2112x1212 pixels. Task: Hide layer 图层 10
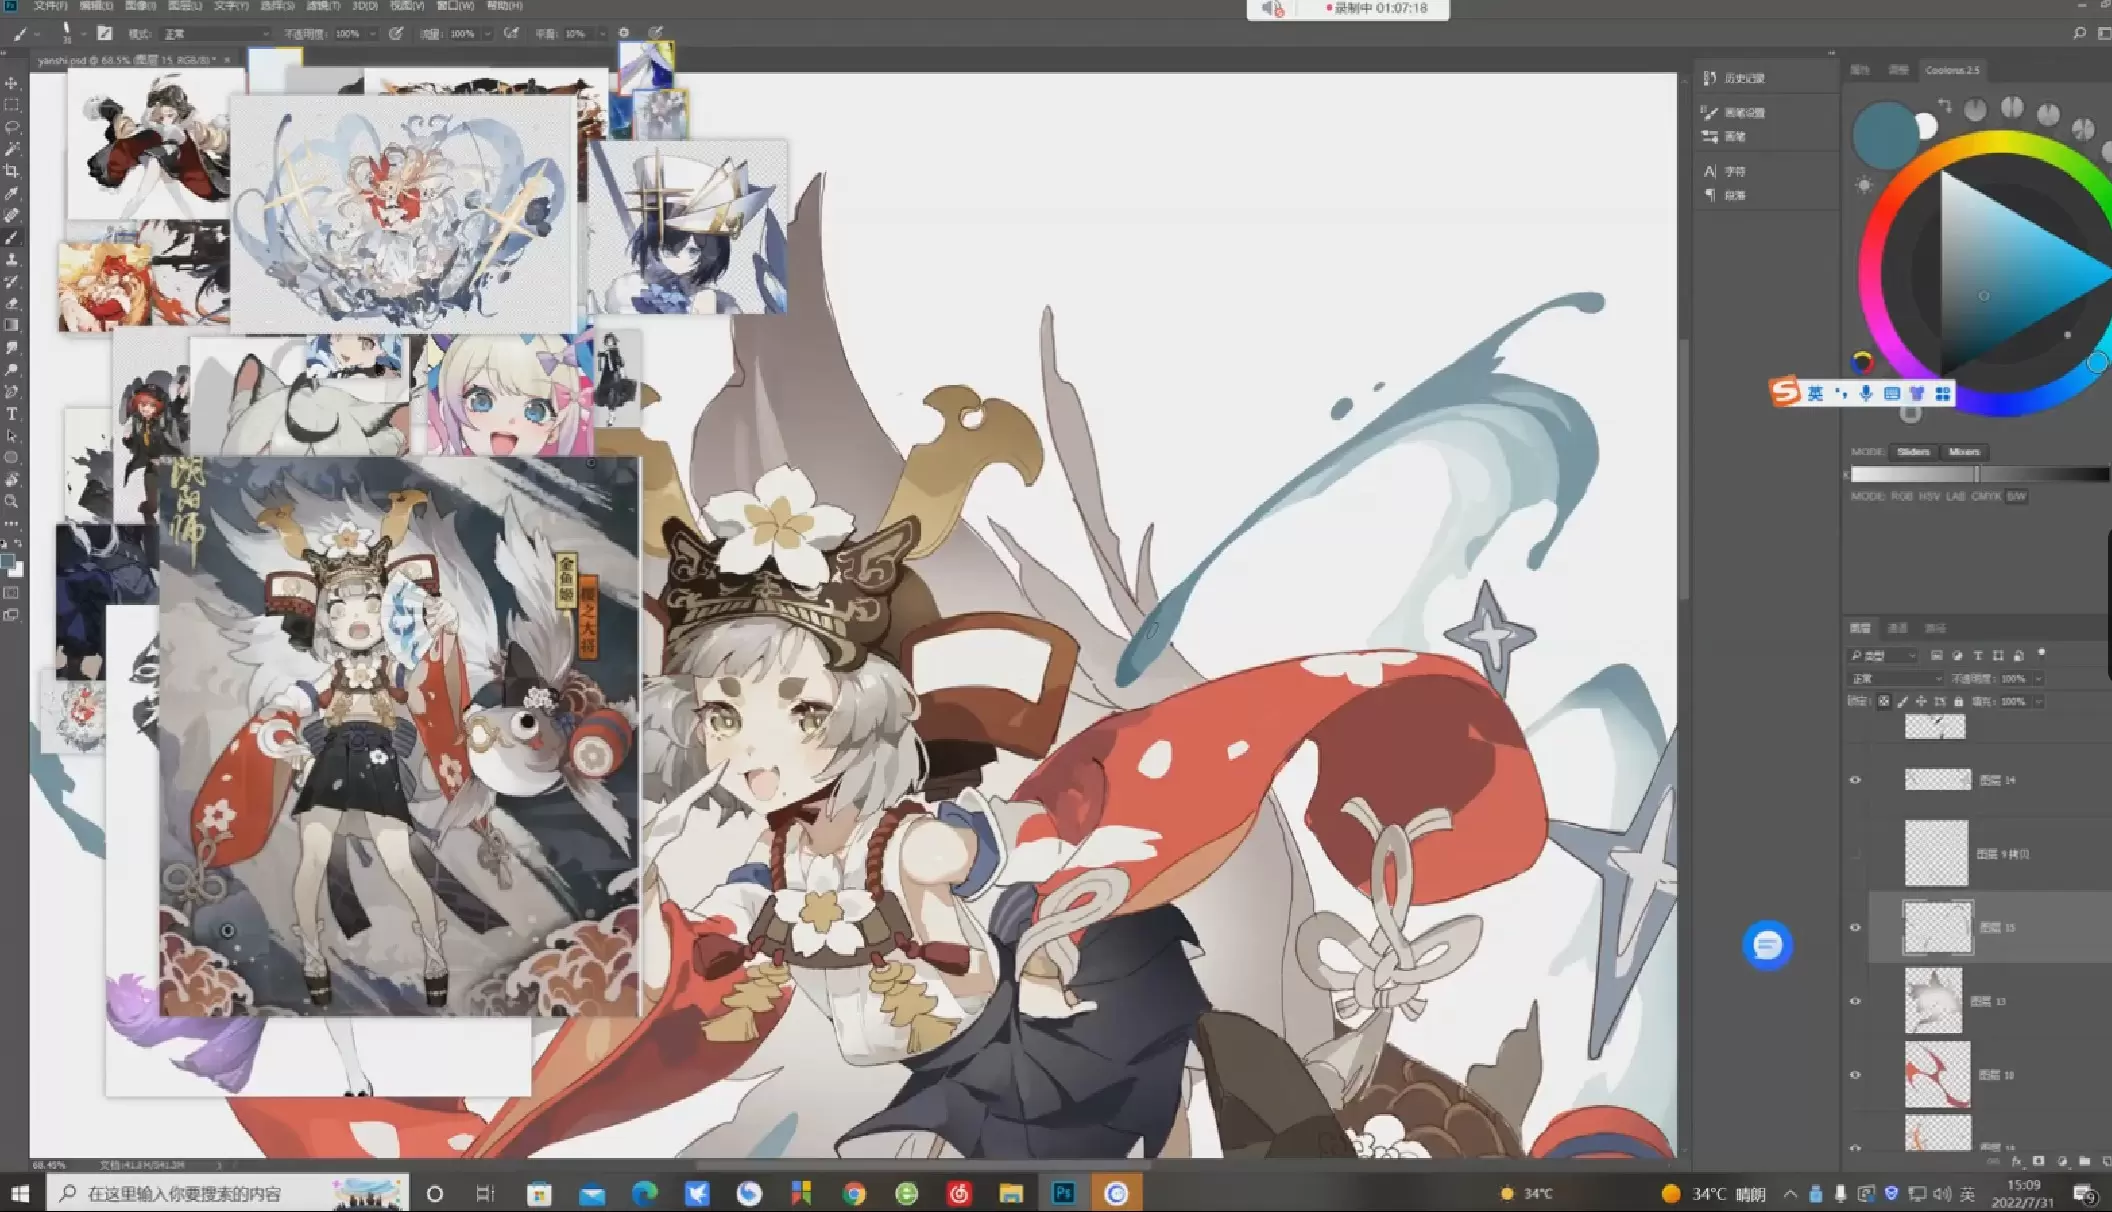pos(1855,1075)
